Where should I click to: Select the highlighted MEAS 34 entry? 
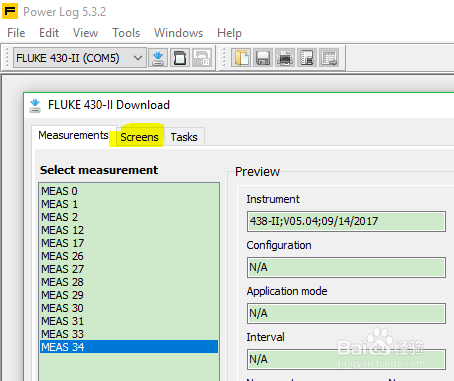[x=129, y=347]
